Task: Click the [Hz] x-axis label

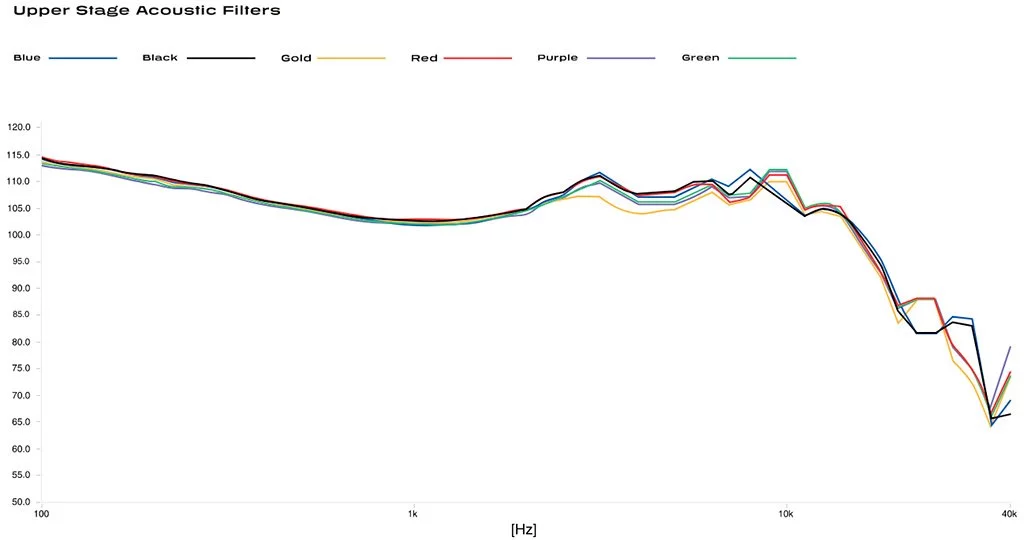Action: point(523,529)
